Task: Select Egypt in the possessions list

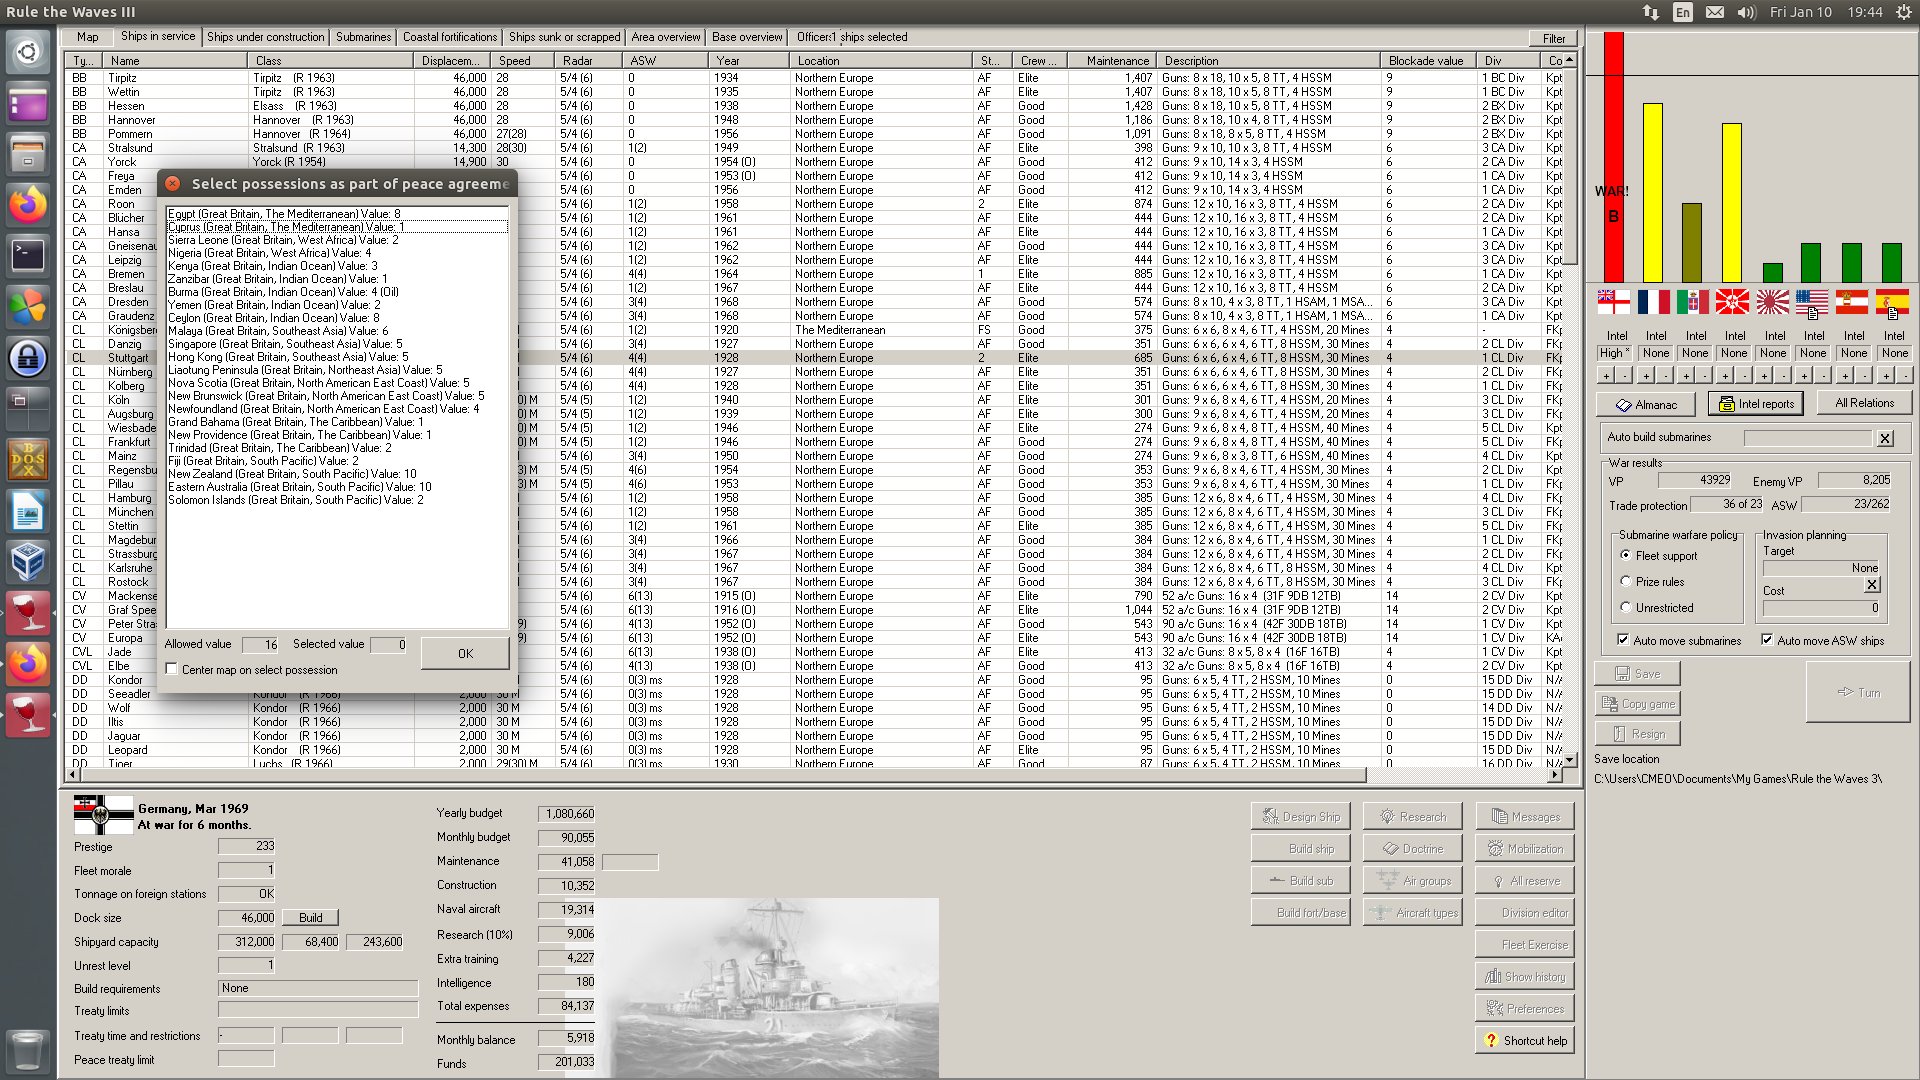Action: (337, 214)
